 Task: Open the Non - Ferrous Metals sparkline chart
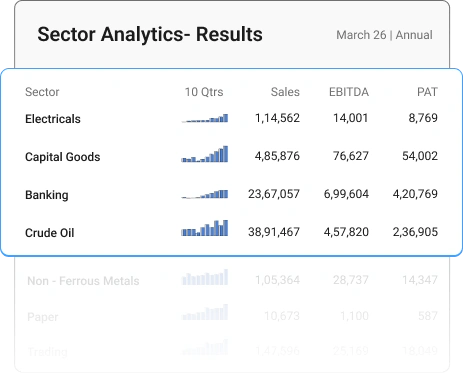pos(205,277)
